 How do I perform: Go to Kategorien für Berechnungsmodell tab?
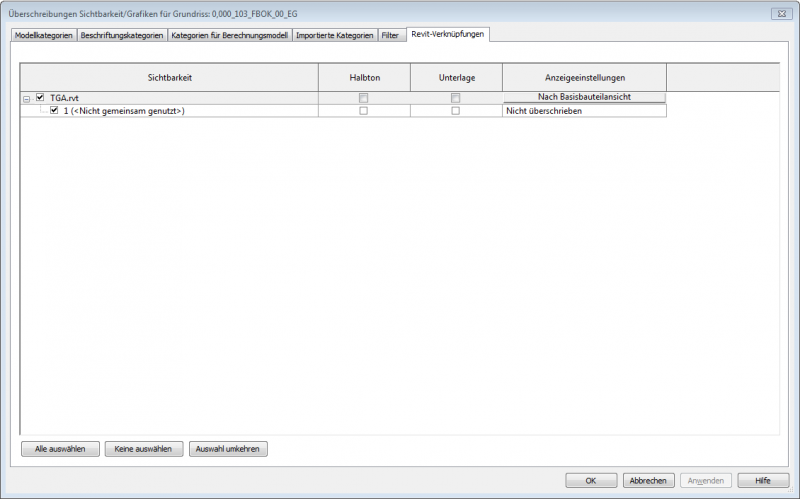[x=229, y=36]
